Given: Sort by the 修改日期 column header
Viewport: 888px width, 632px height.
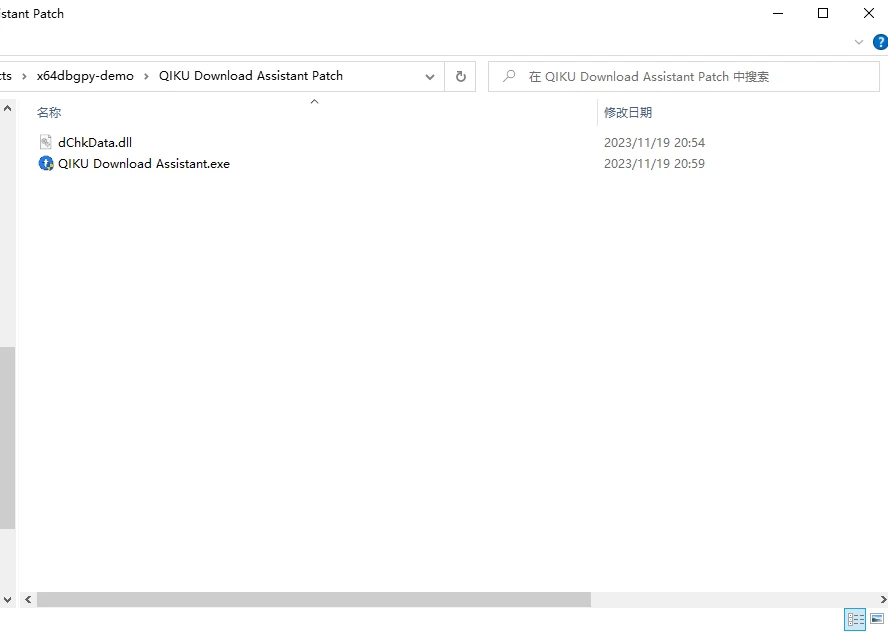Looking at the screenshot, I should [x=627, y=113].
